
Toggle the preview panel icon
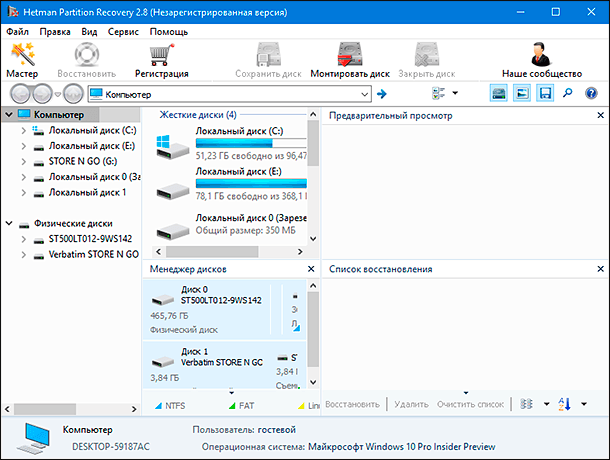522,93
